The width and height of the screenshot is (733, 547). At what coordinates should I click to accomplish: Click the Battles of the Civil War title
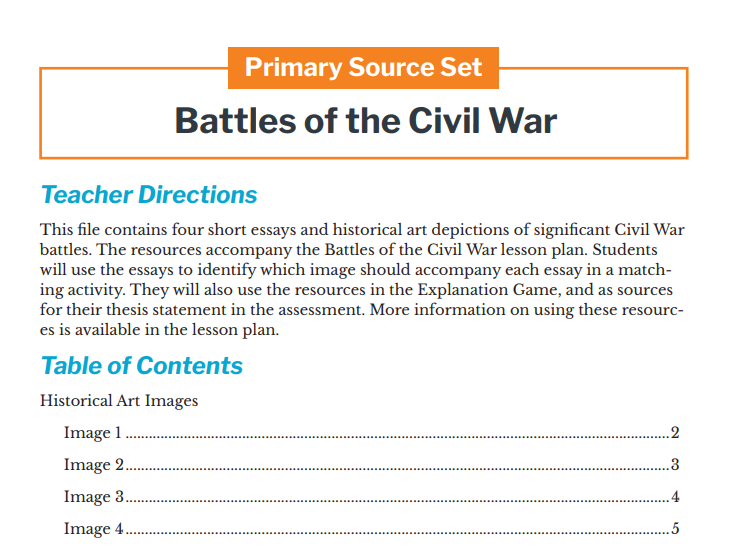click(x=365, y=121)
